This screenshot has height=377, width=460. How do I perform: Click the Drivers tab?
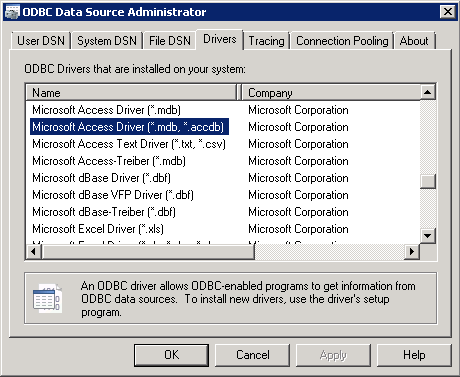[x=220, y=39]
